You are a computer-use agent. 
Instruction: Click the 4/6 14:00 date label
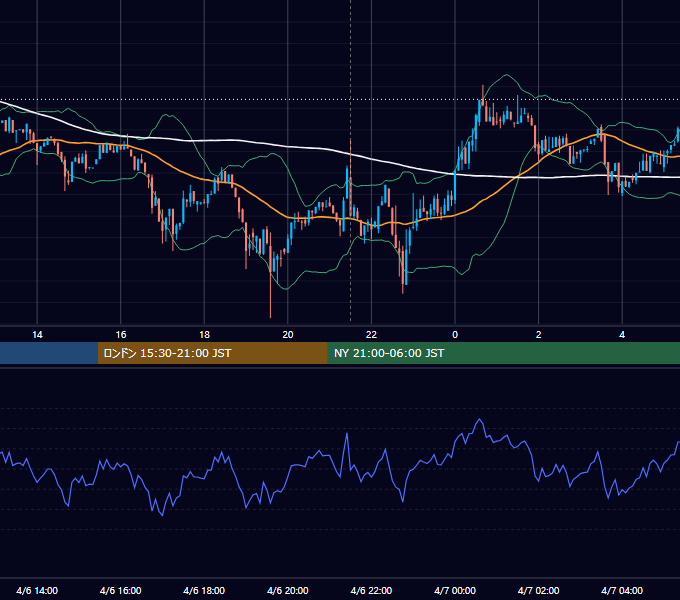click(37, 590)
